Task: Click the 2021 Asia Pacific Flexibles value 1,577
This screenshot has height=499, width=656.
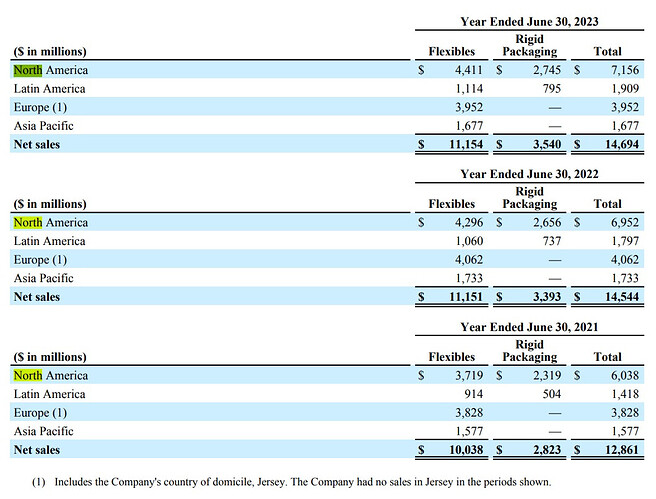Action: point(469,431)
